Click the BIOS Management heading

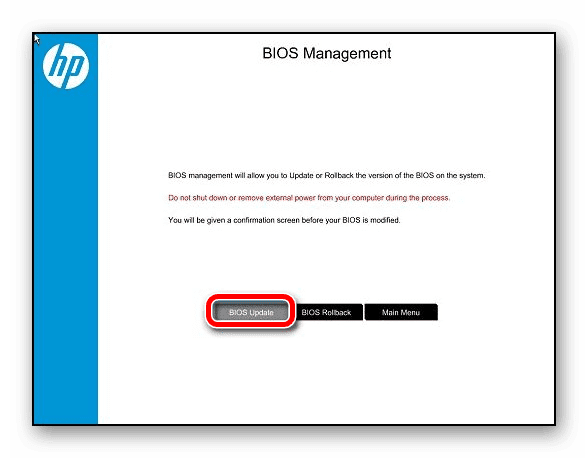pyautogui.click(x=327, y=53)
